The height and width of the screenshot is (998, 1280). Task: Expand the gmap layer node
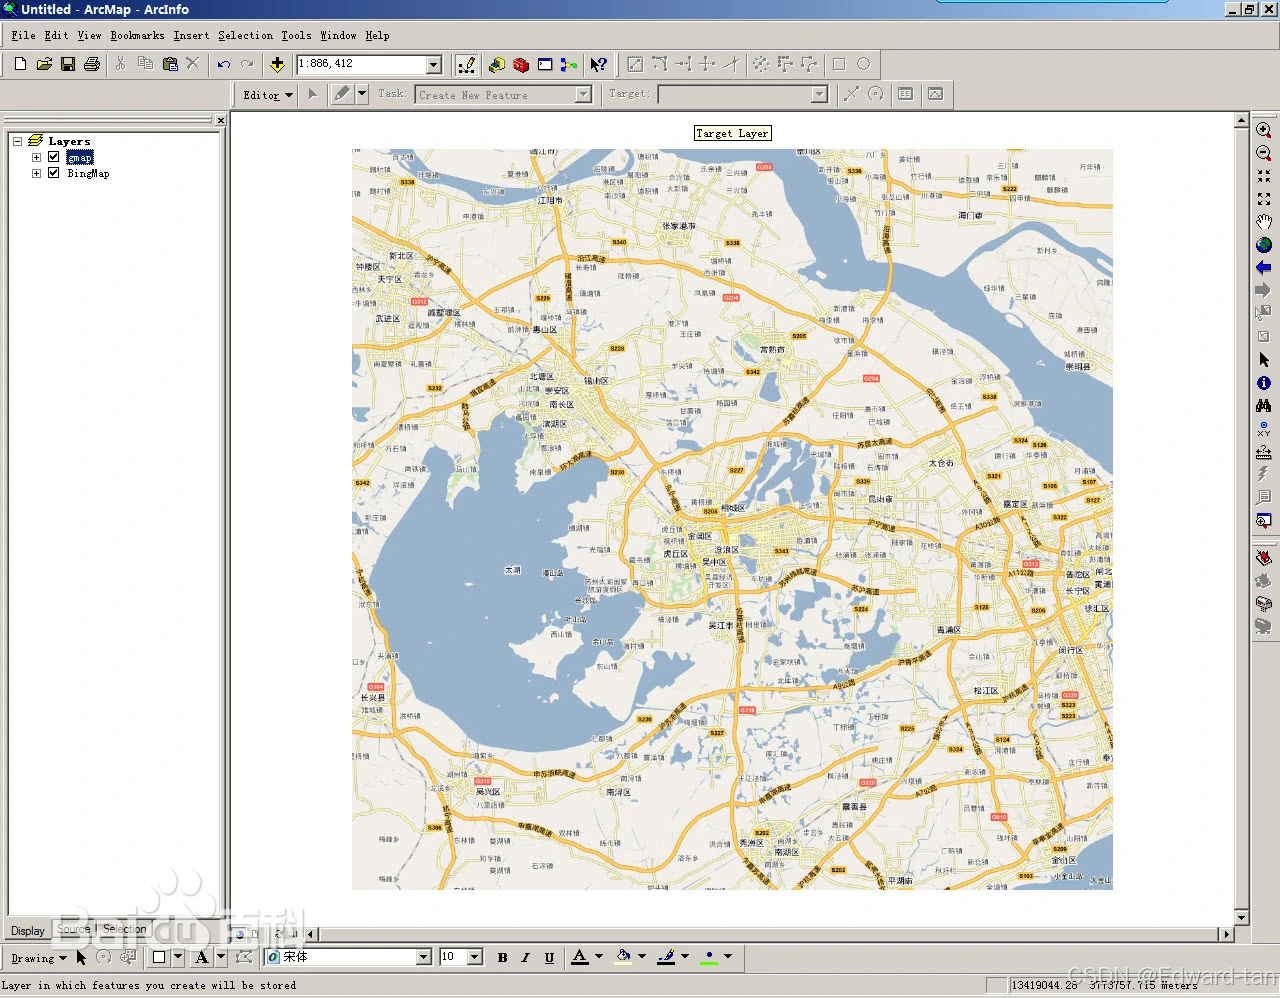37,157
